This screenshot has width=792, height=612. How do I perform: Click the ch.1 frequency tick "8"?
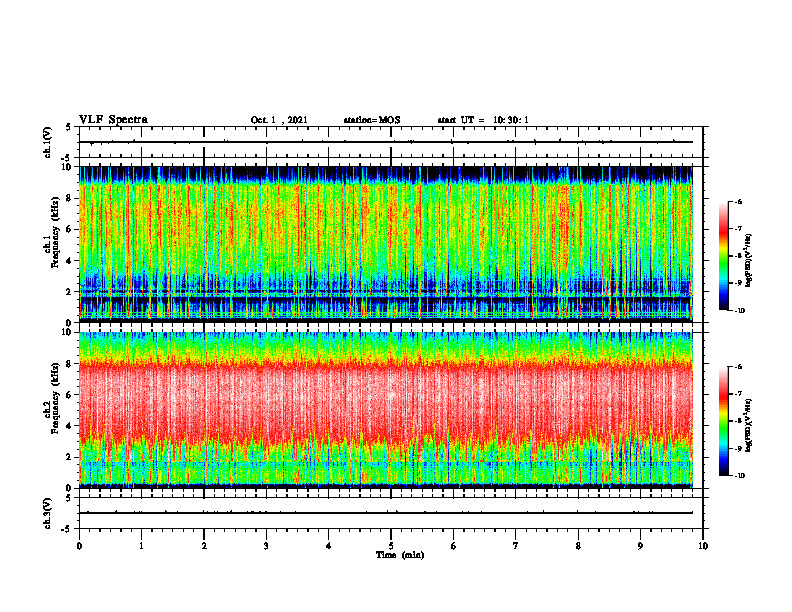(69, 198)
